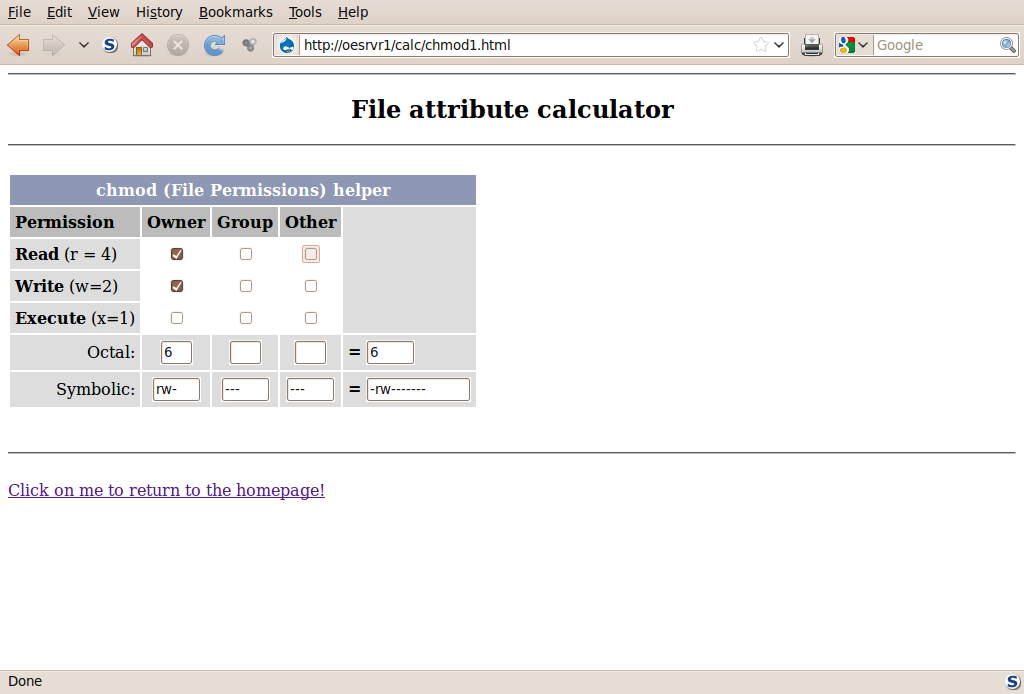The height and width of the screenshot is (694, 1024).
Task: Open the Bookmarks menu
Action: 235,12
